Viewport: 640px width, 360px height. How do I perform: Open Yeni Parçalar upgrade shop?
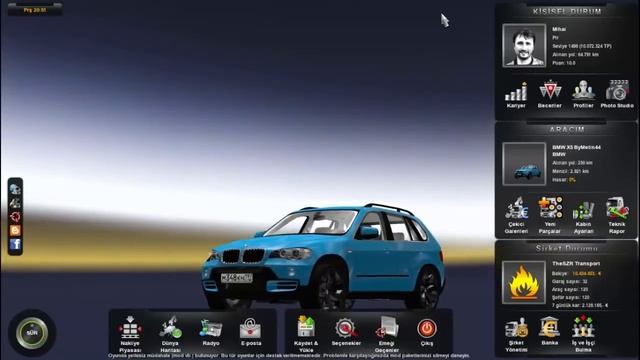(x=550, y=216)
